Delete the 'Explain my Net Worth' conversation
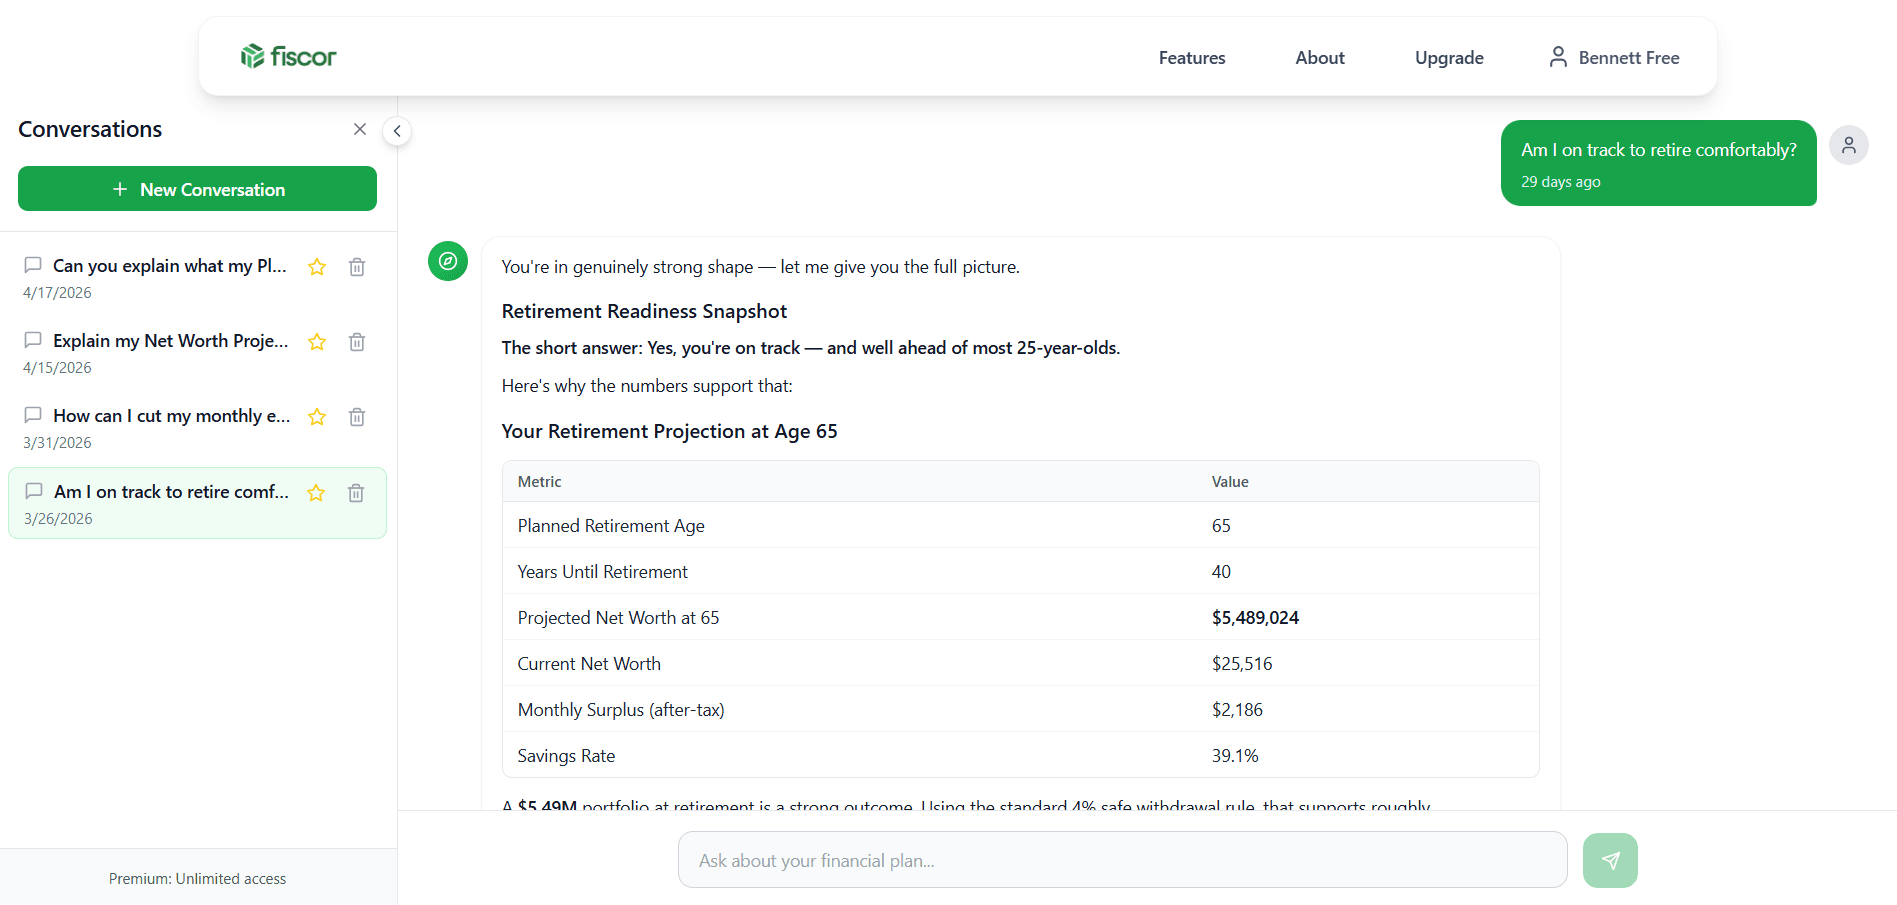This screenshot has width=1897, height=905. (356, 342)
